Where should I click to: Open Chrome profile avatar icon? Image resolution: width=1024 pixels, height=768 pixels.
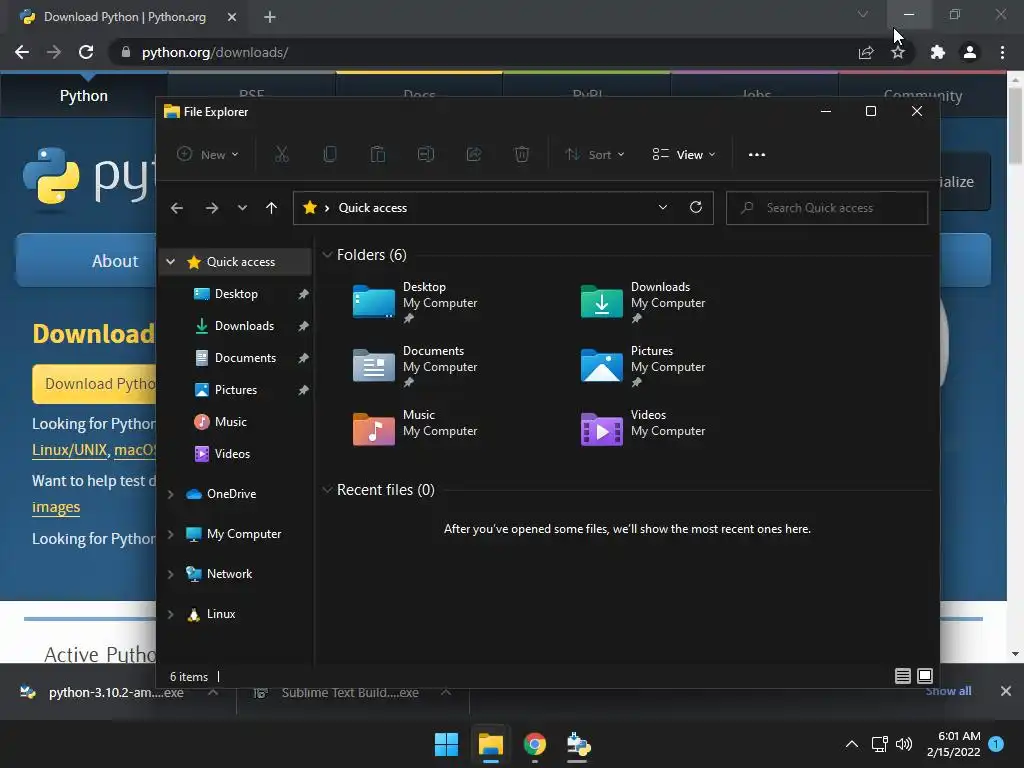pyautogui.click(x=970, y=52)
